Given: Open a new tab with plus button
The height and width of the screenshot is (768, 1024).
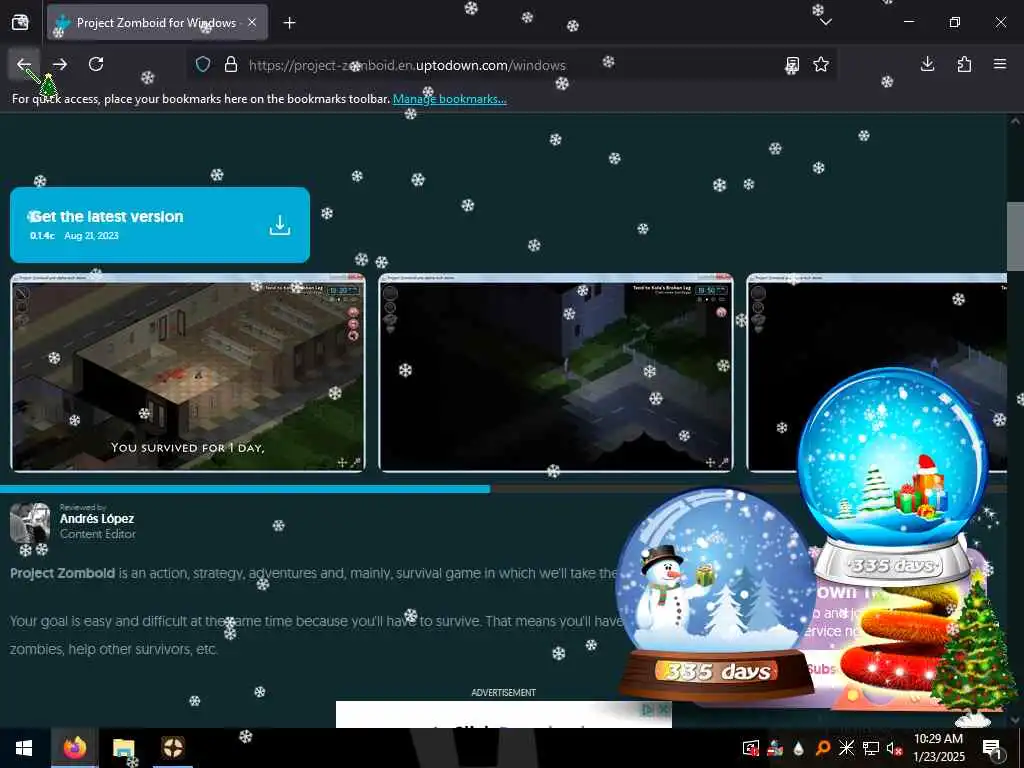Looking at the screenshot, I should click(x=289, y=23).
